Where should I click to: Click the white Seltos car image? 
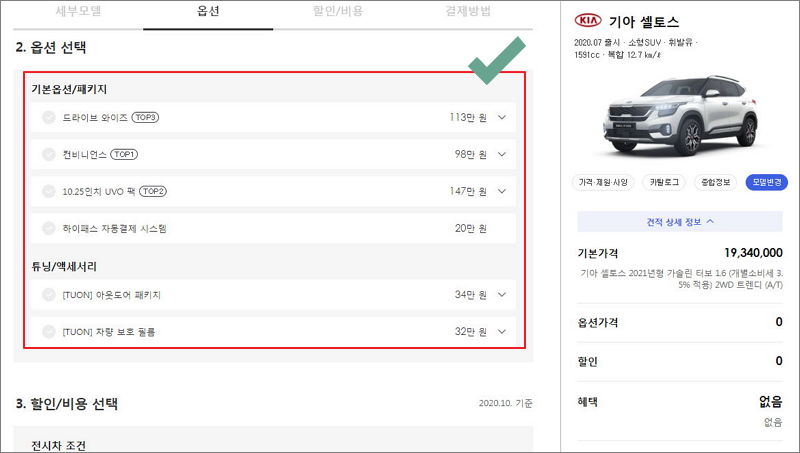tap(680, 116)
